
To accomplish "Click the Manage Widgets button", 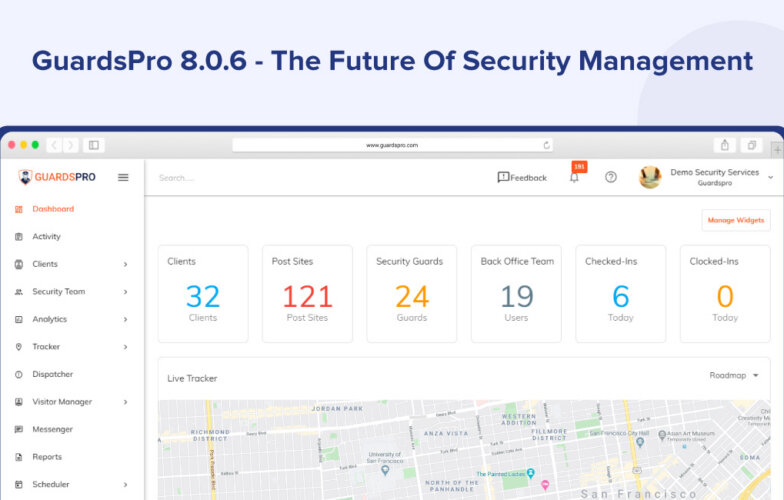I will [x=736, y=220].
